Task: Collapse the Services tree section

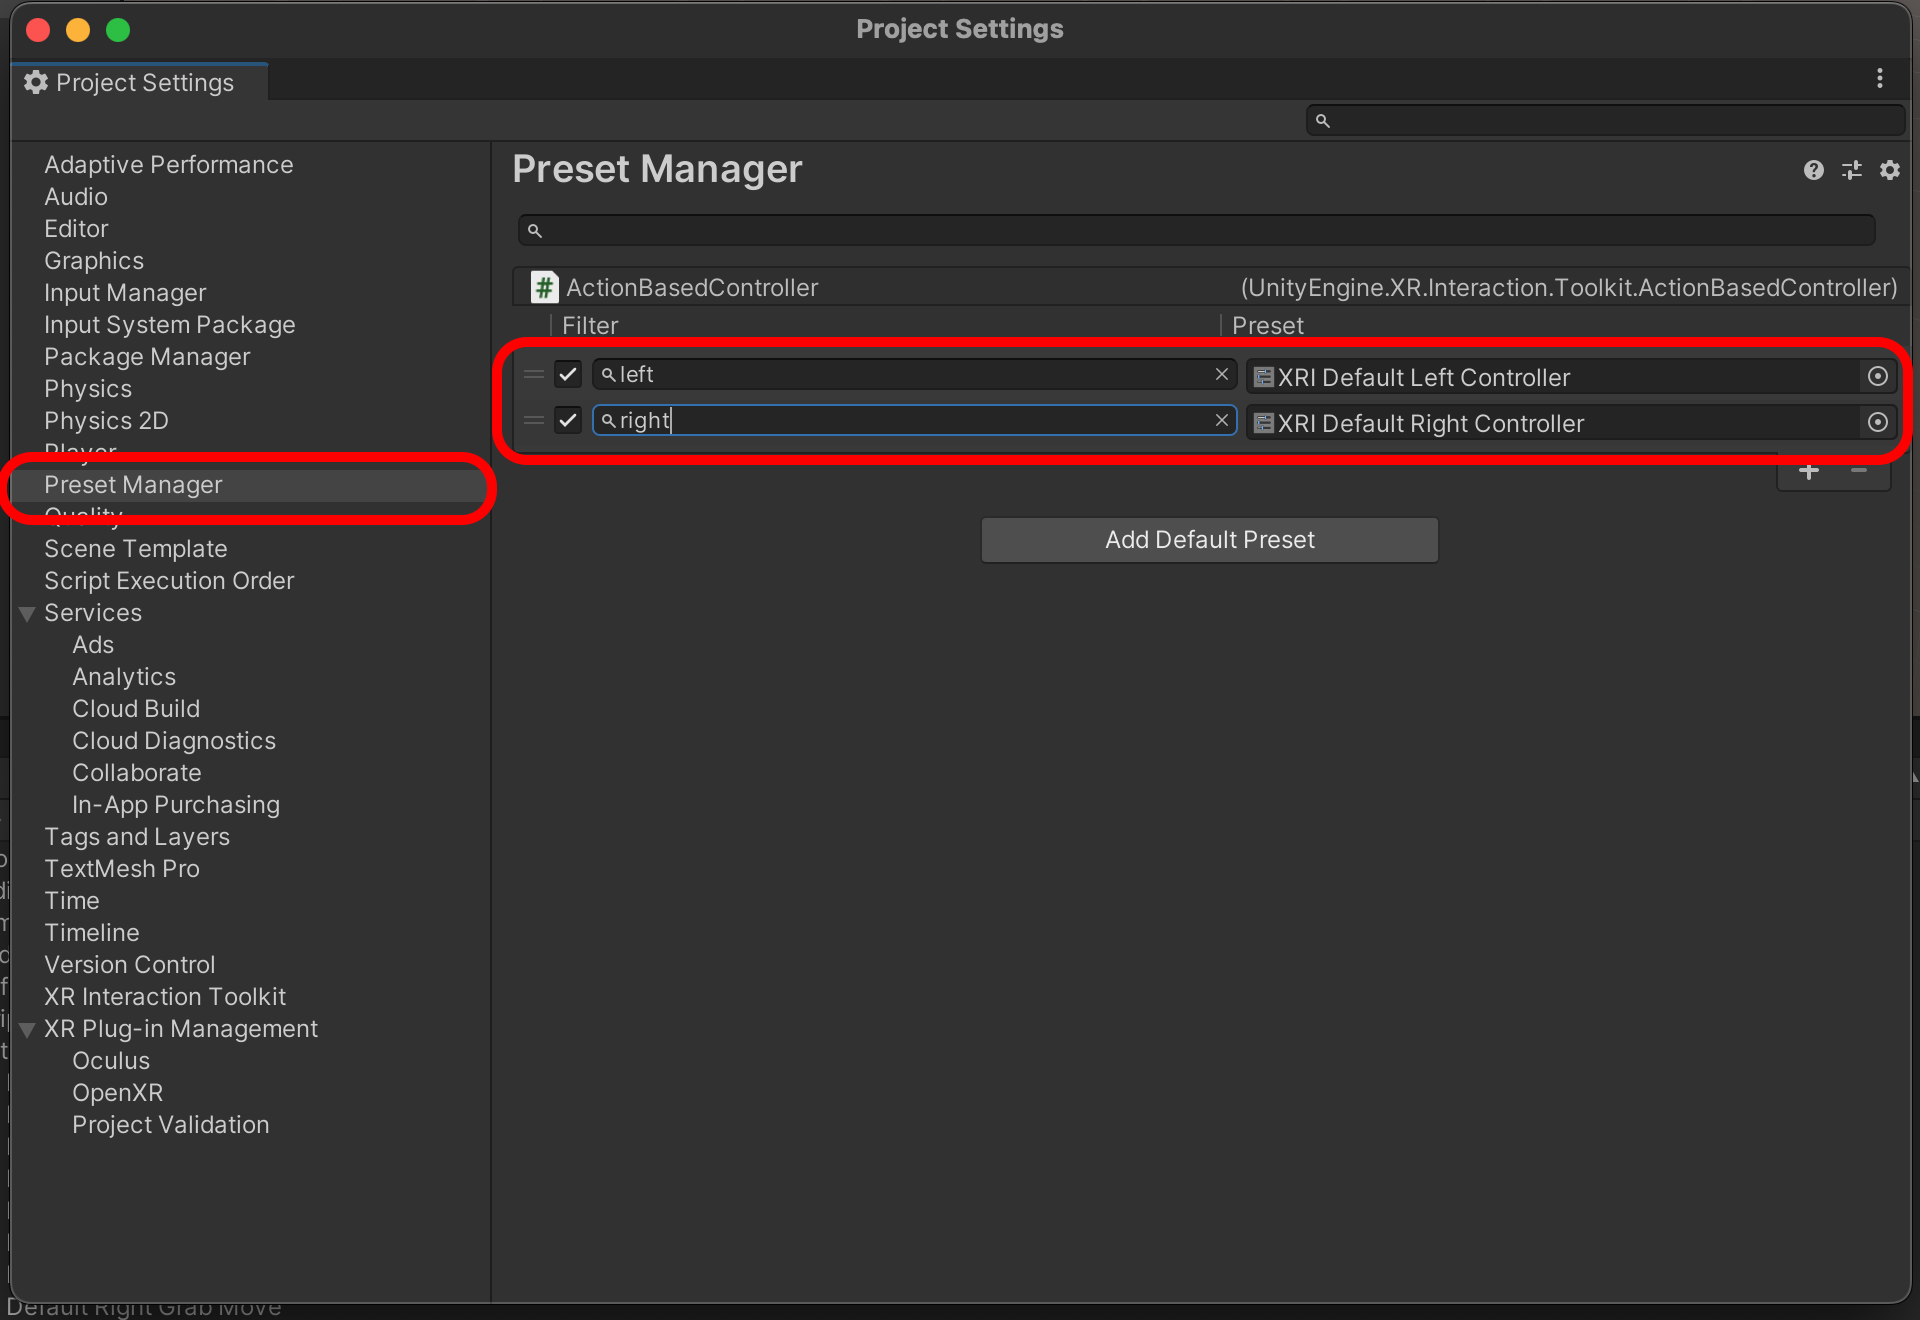Action: click(27, 614)
